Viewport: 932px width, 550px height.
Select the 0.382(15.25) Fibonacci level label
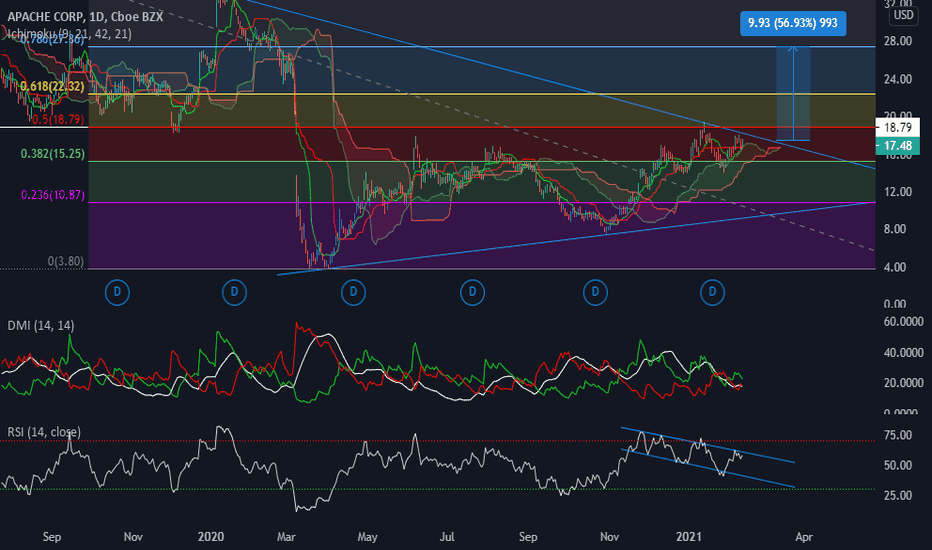(x=52, y=154)
